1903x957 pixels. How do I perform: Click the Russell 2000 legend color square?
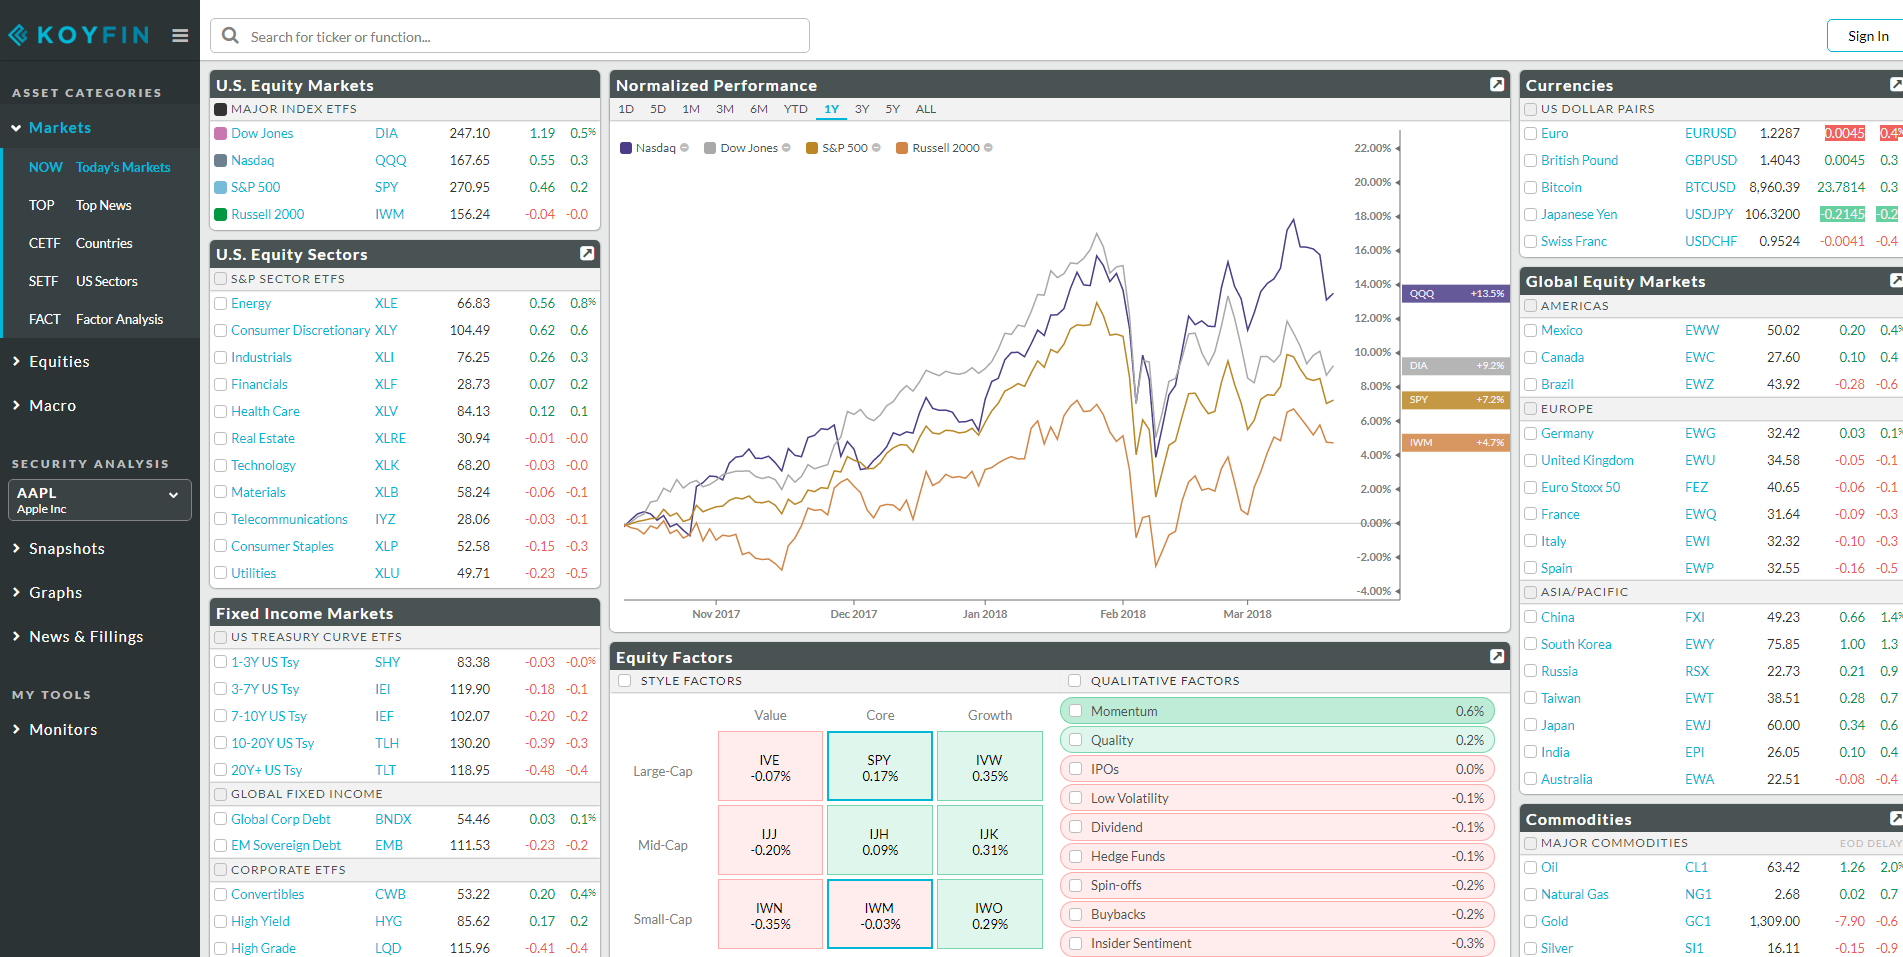pos(902,148)
